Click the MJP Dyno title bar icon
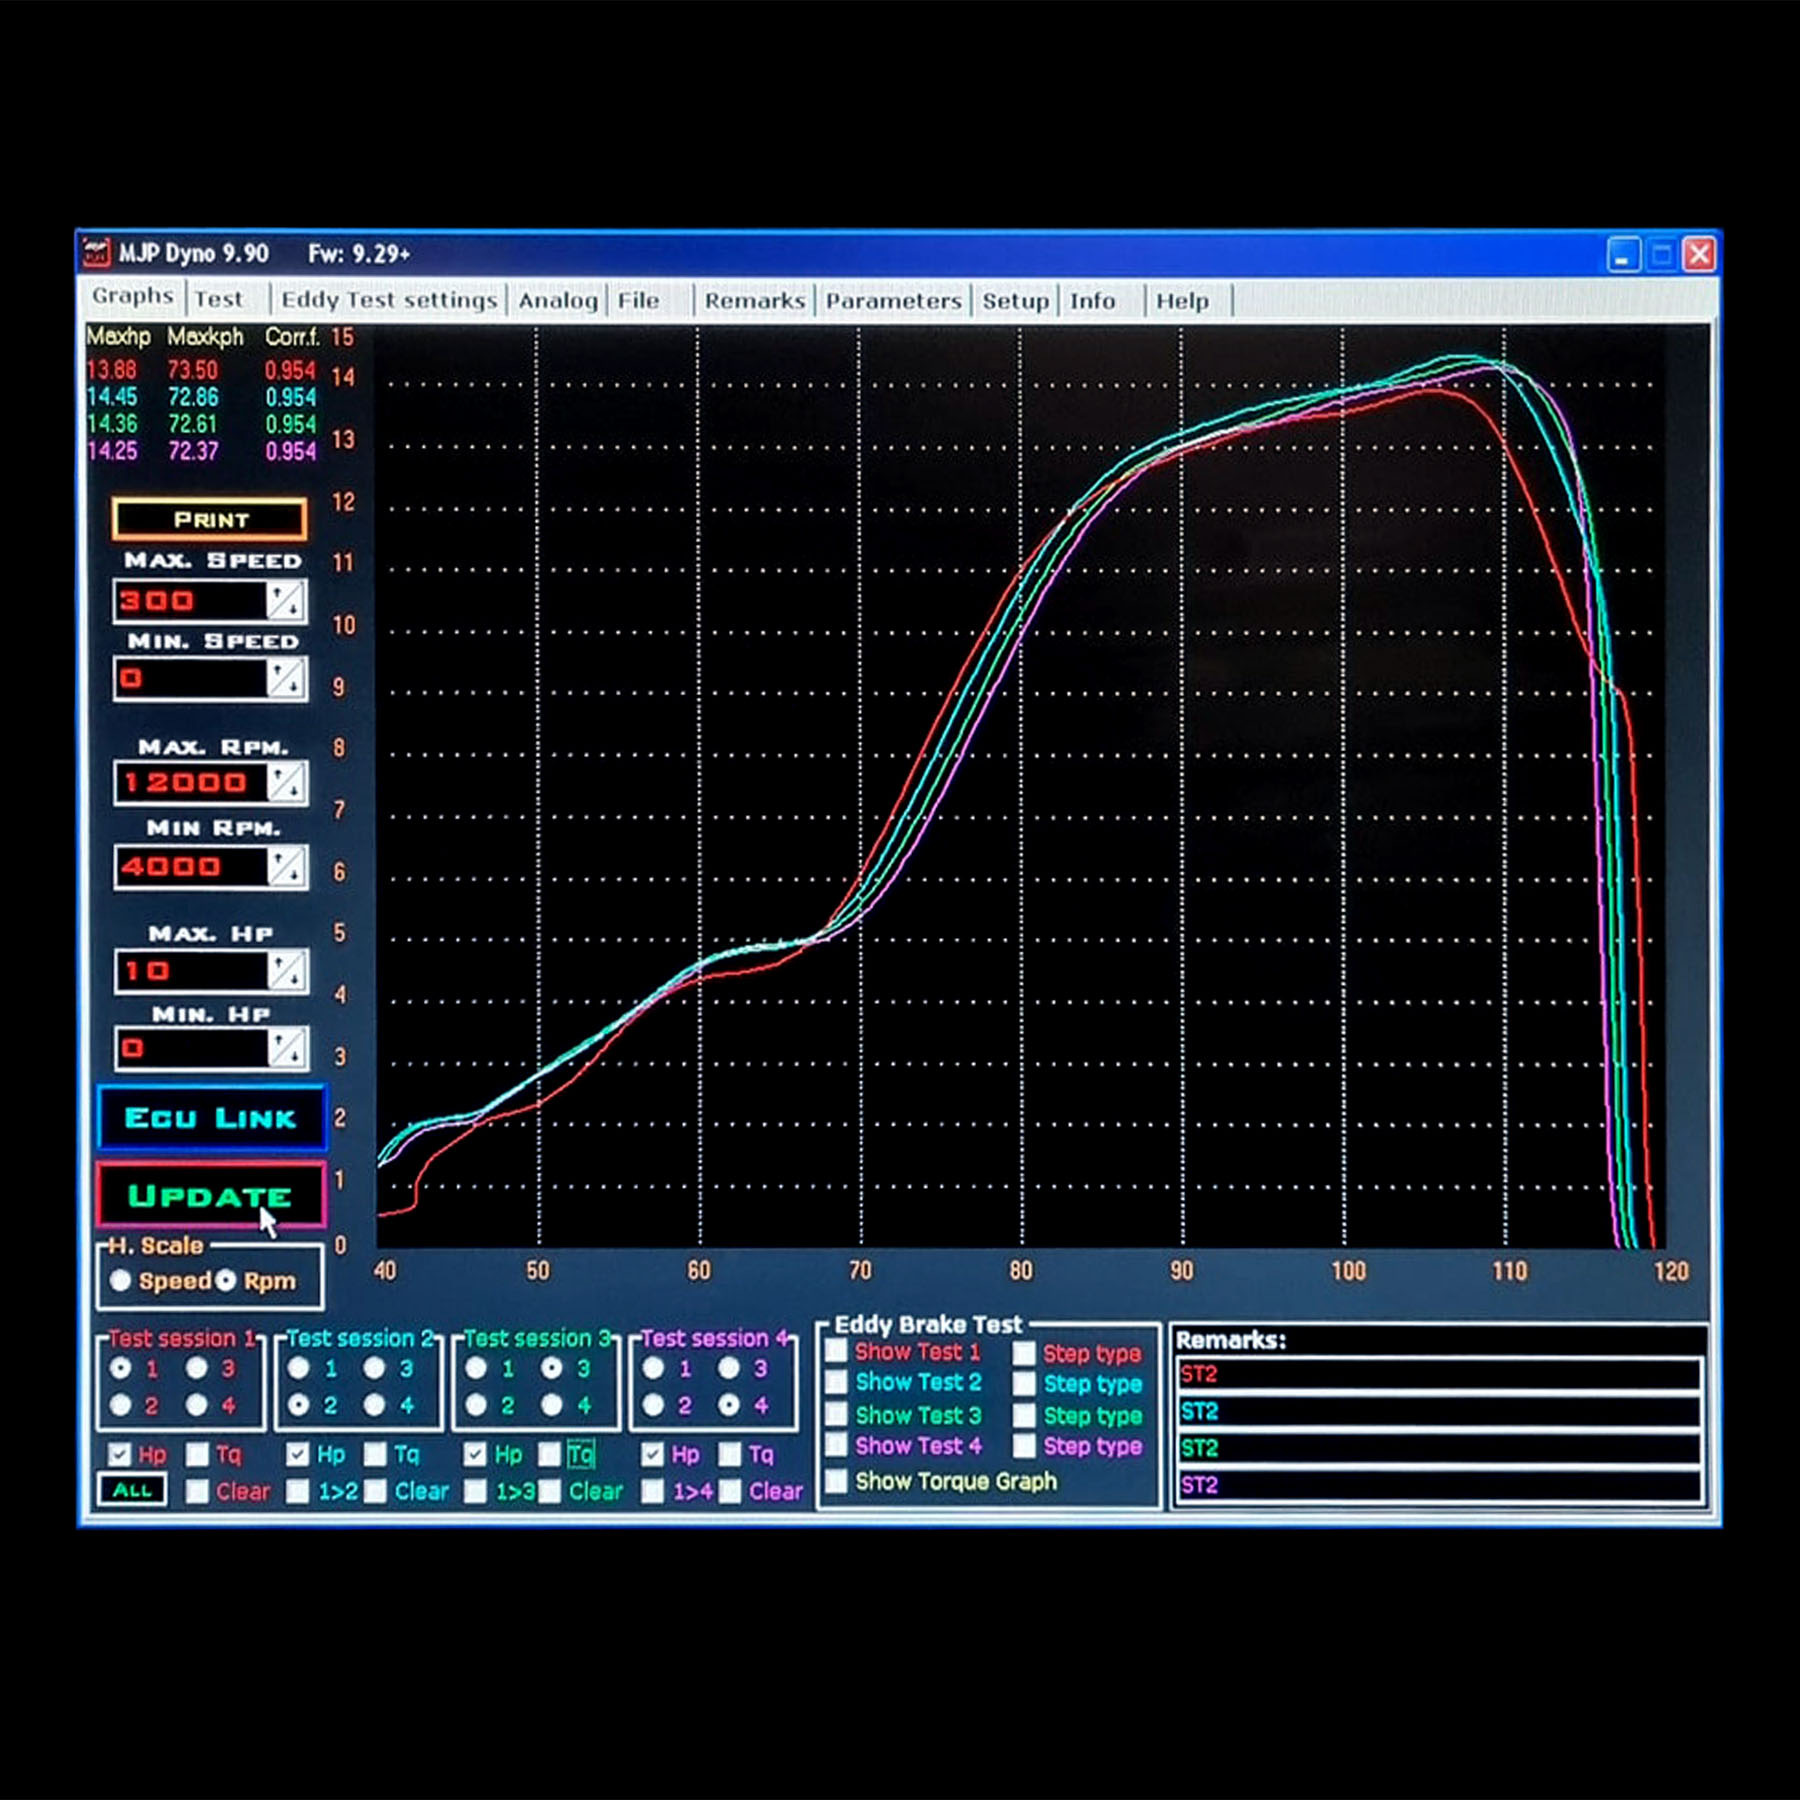Viewport: 1800px width, 1800px height. [96, 253]
